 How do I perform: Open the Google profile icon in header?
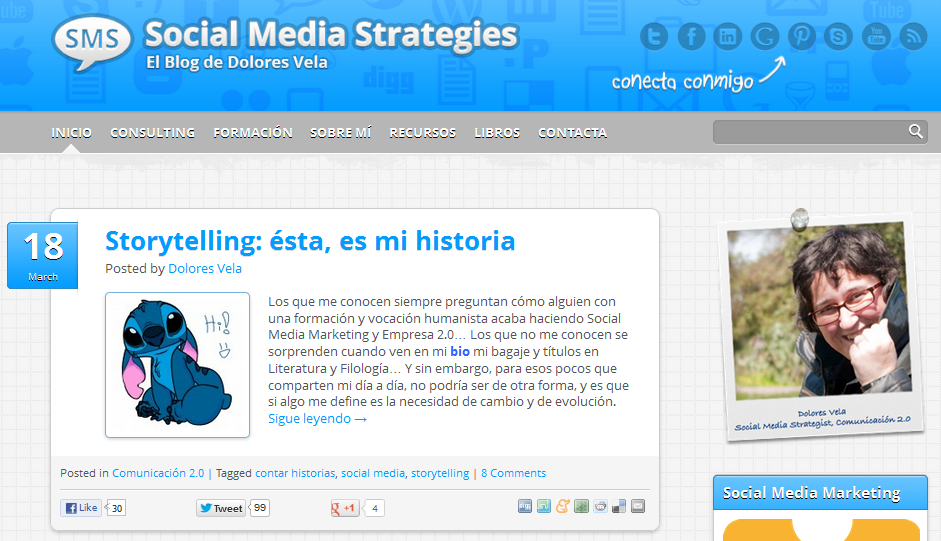[x=765, y=37]
